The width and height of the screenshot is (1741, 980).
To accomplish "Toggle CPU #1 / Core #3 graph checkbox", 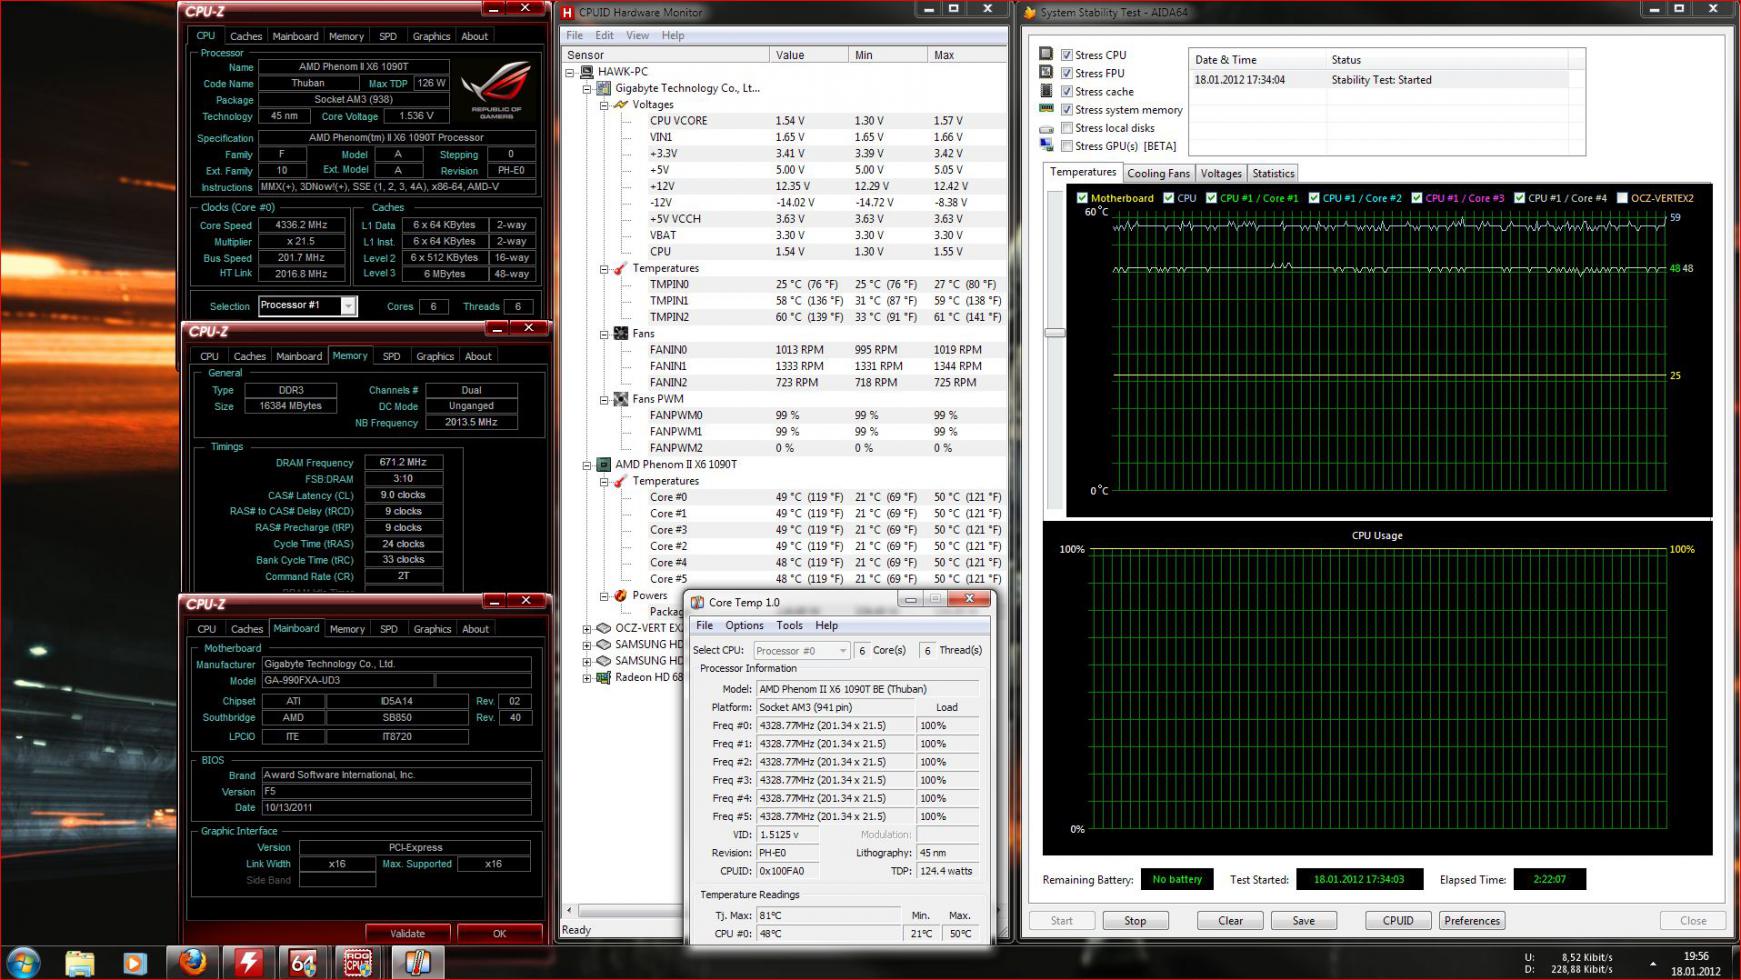I will tap(1417, 198).
